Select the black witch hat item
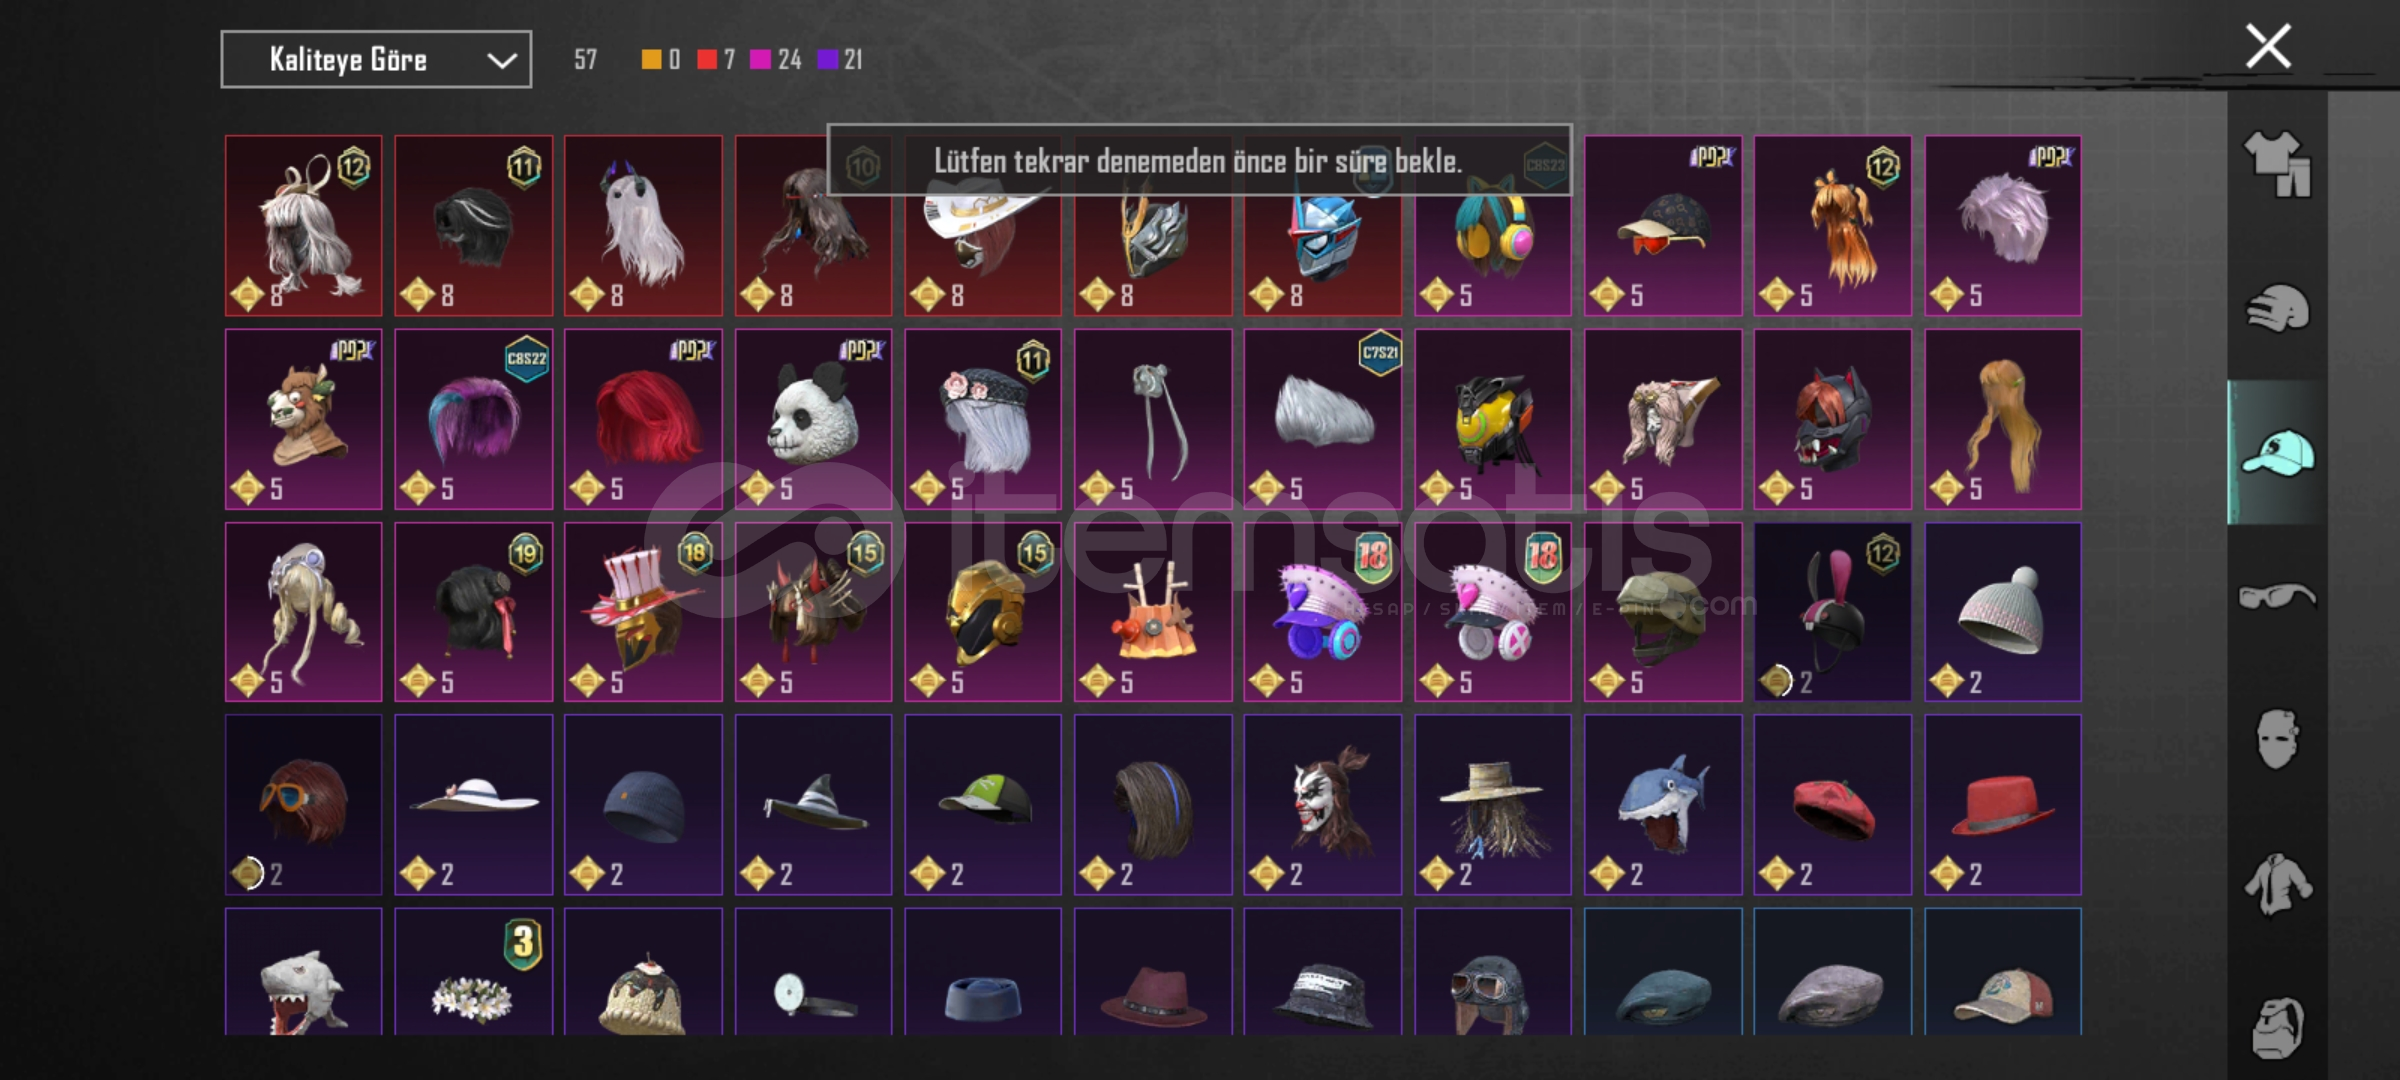Viewport: 2400px width, 1080px height. (x=813, y=805)
